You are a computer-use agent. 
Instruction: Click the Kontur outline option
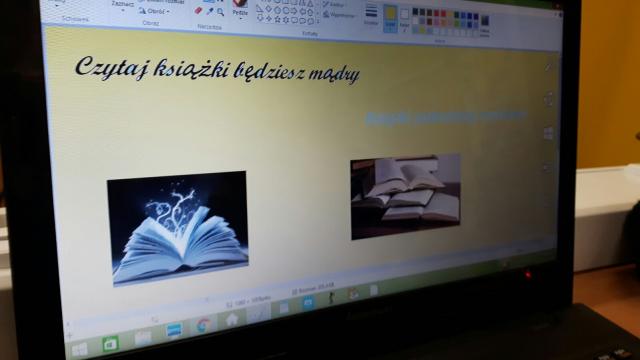click(x=334, y=4)
